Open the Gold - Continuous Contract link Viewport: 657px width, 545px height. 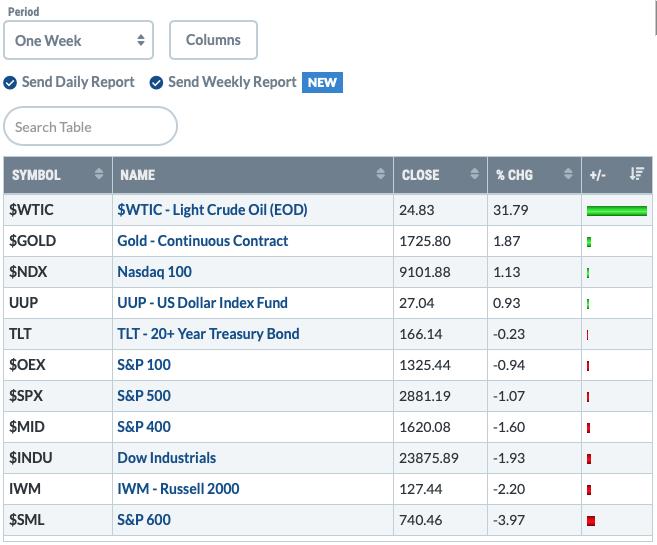click(x=202, y=241)
